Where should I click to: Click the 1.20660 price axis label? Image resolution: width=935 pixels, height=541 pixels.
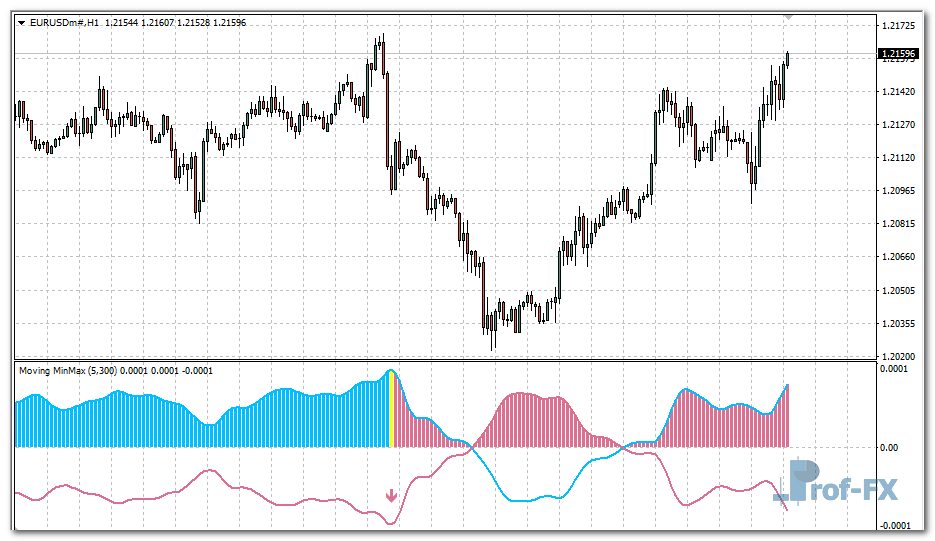898,257
